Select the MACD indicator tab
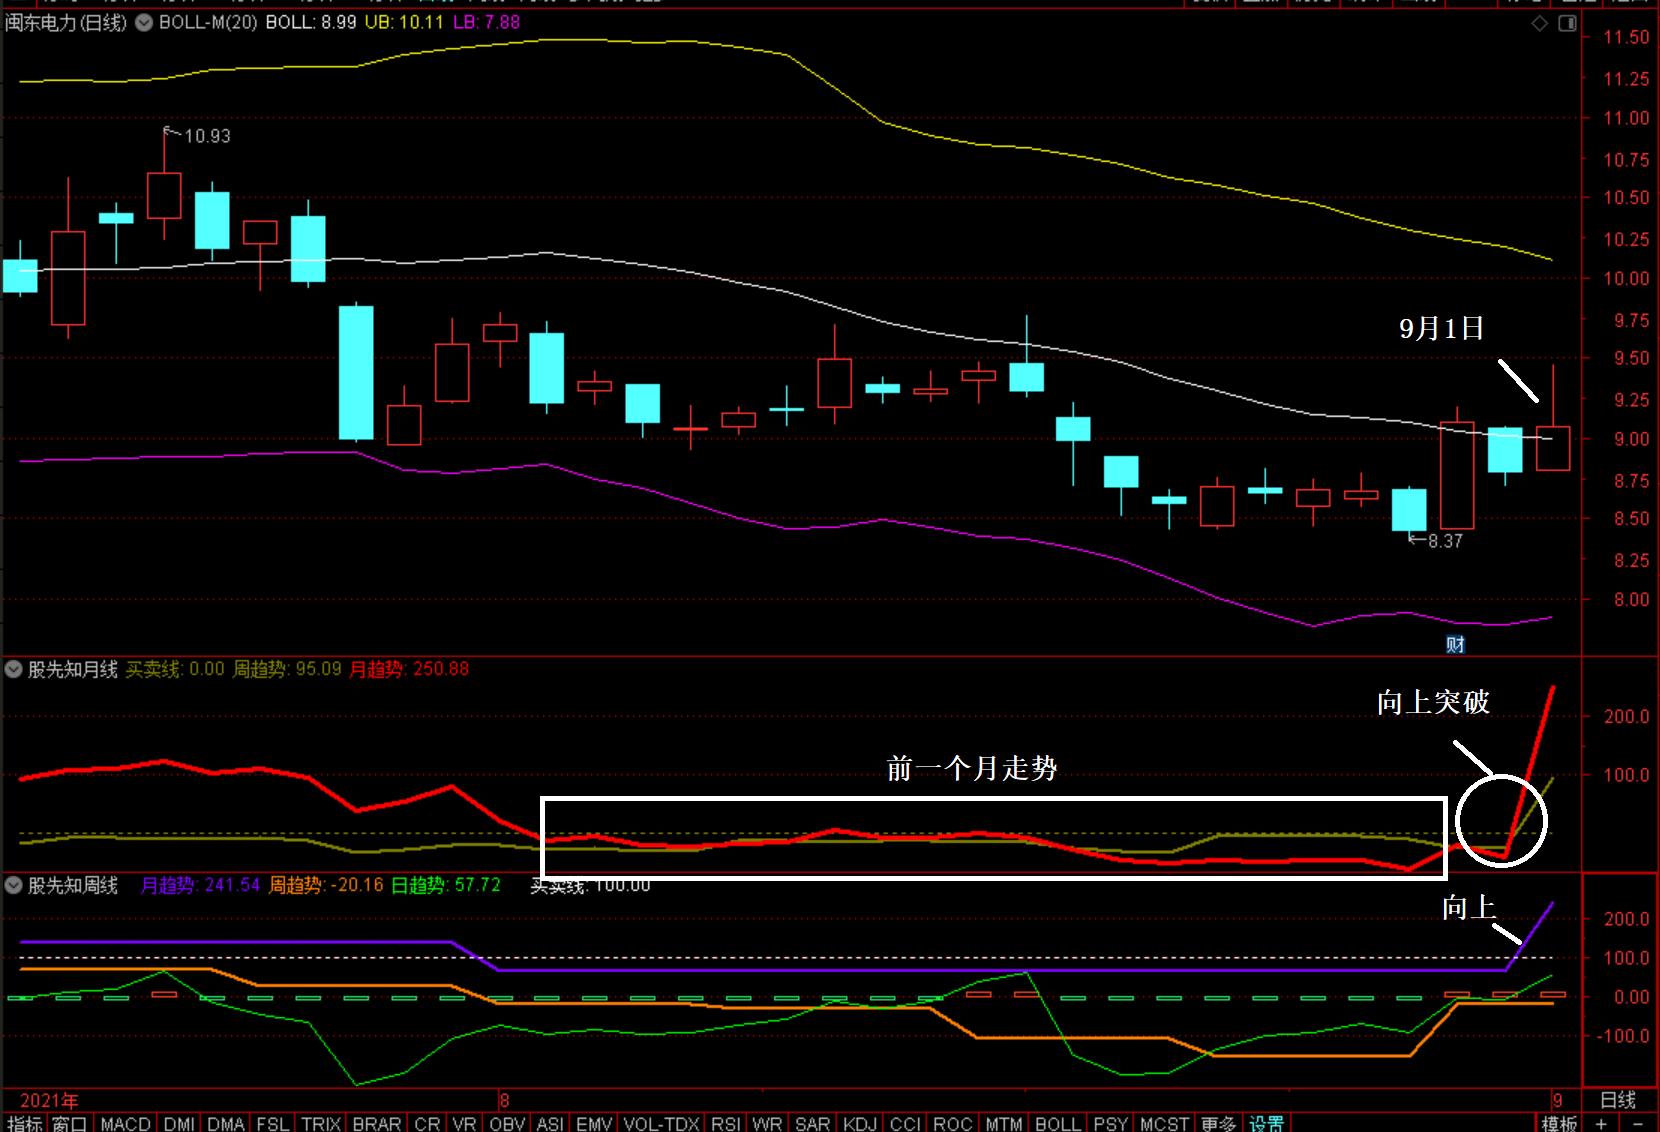The image size is (1660, 1132). [125, 1124]
